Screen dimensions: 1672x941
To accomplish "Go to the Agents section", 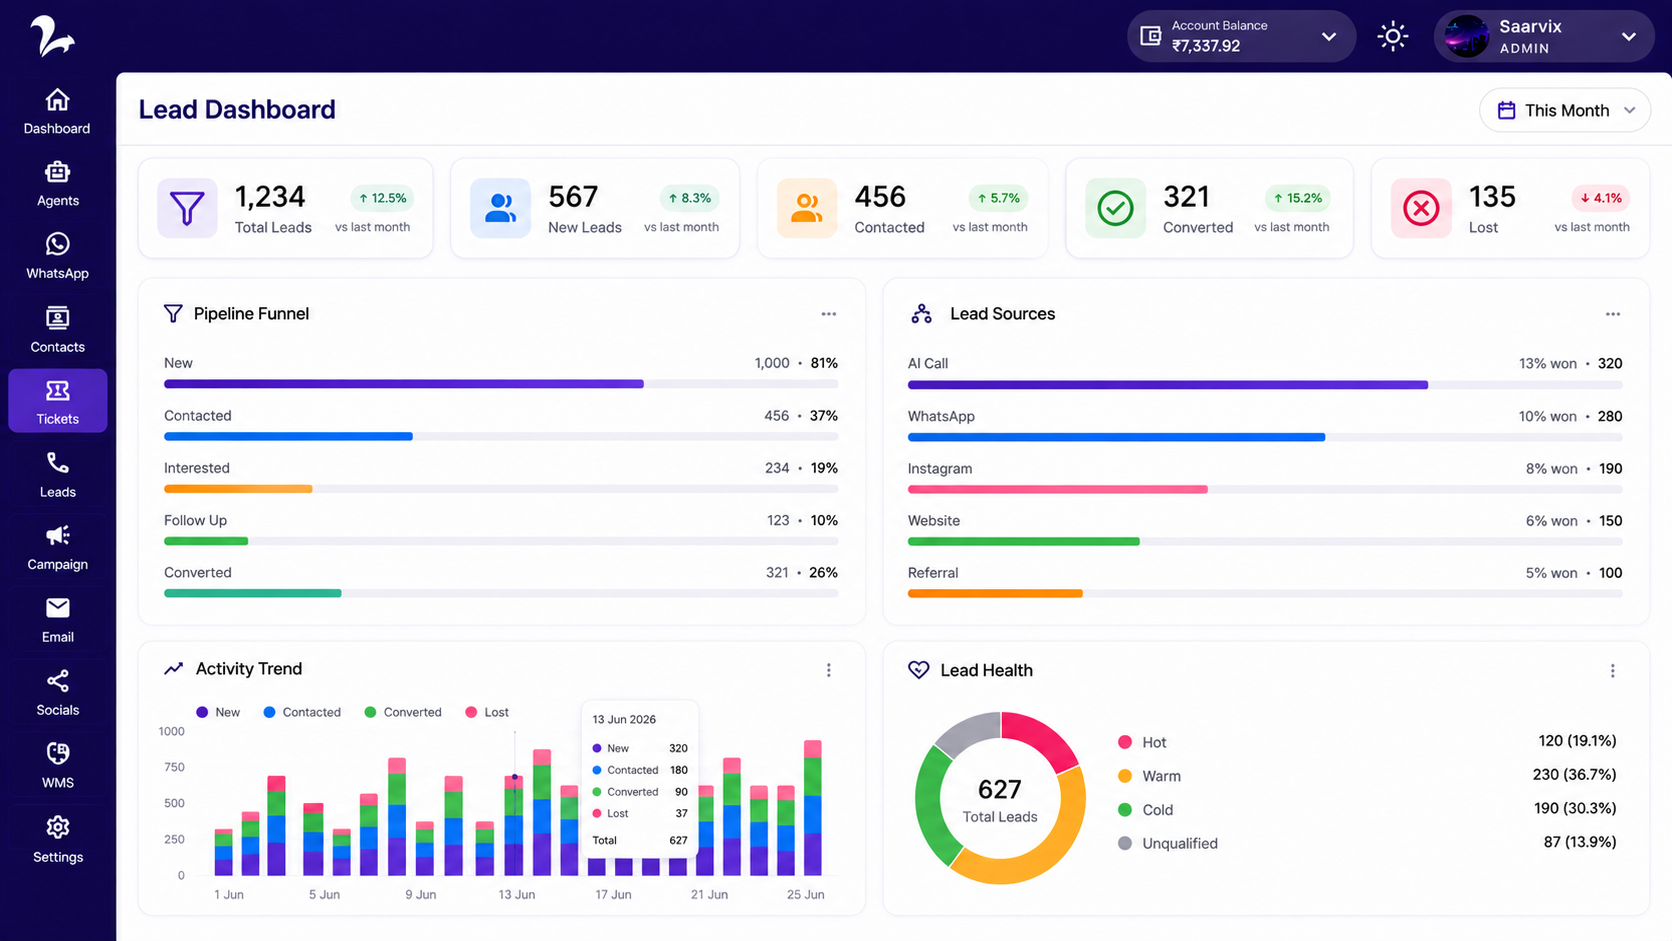I will [x=57, y=184].
